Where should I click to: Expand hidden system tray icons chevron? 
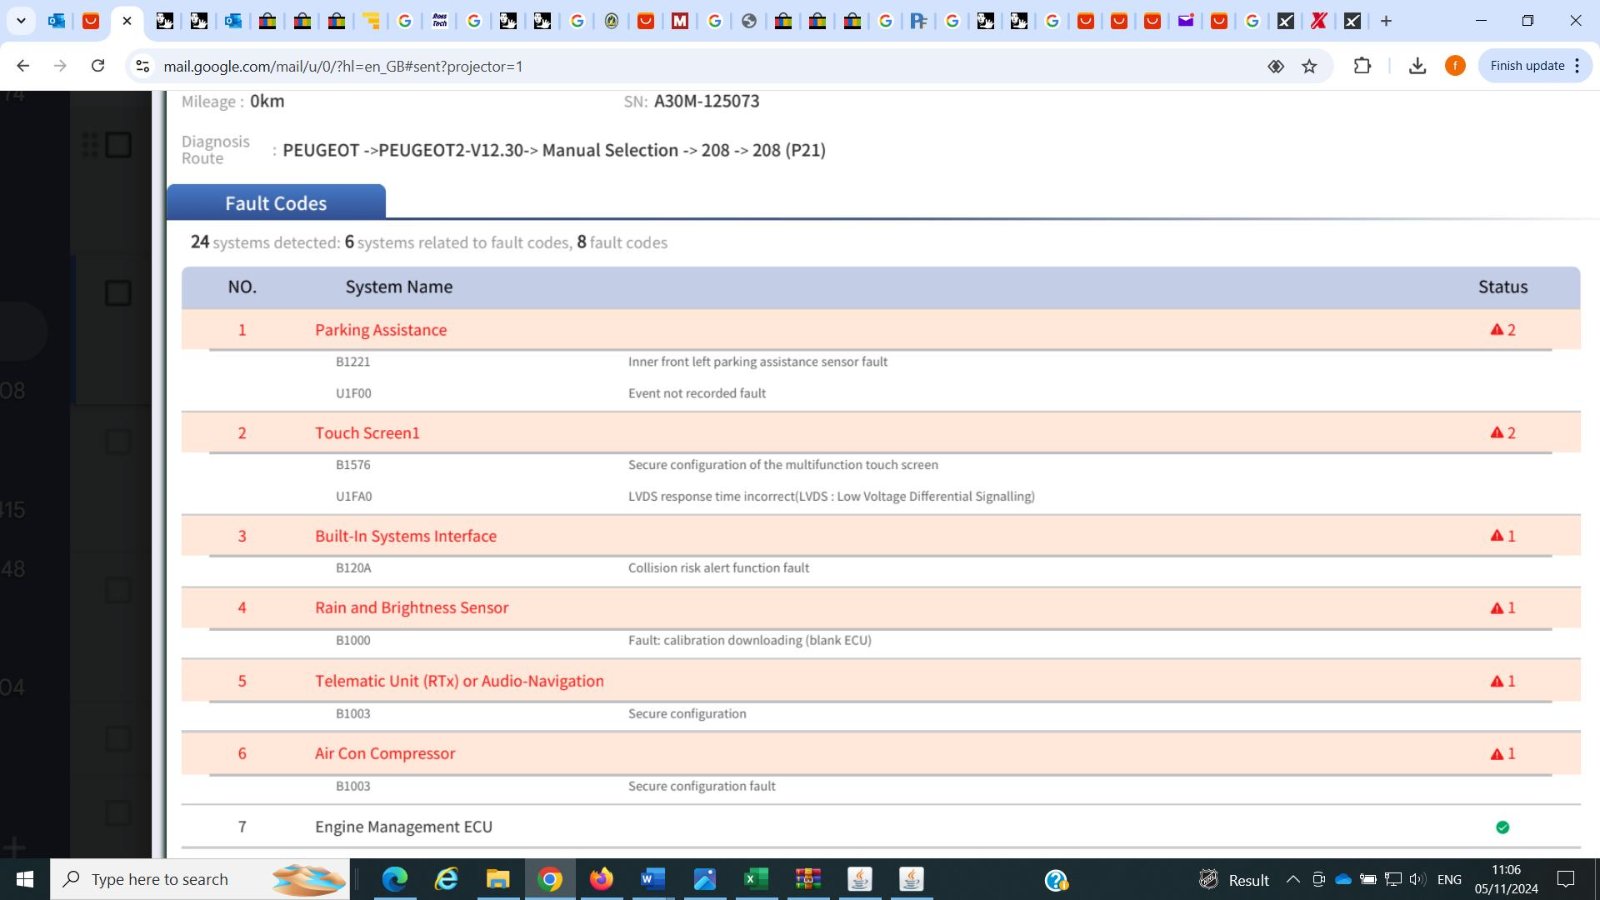pos(1293,879)
